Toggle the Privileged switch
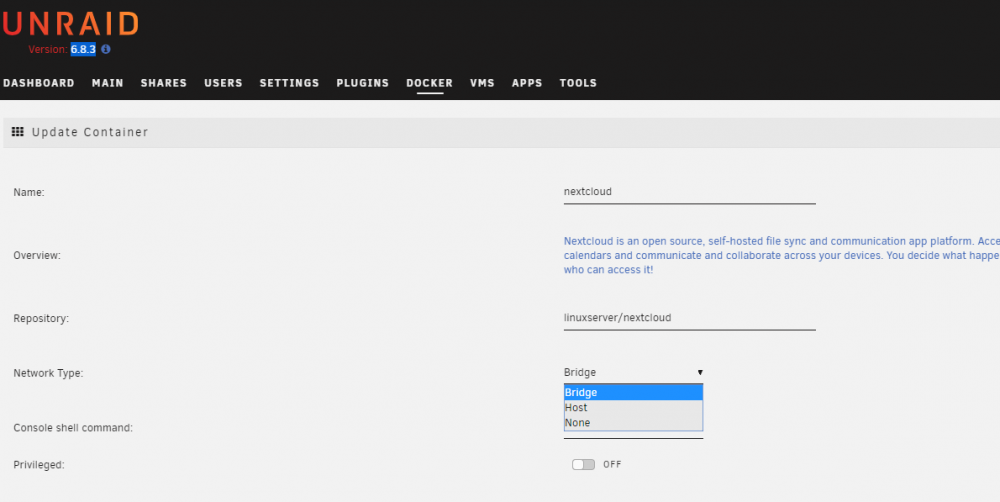The width and height of the screenshot is (1000, 502). (x=583, y=464)
